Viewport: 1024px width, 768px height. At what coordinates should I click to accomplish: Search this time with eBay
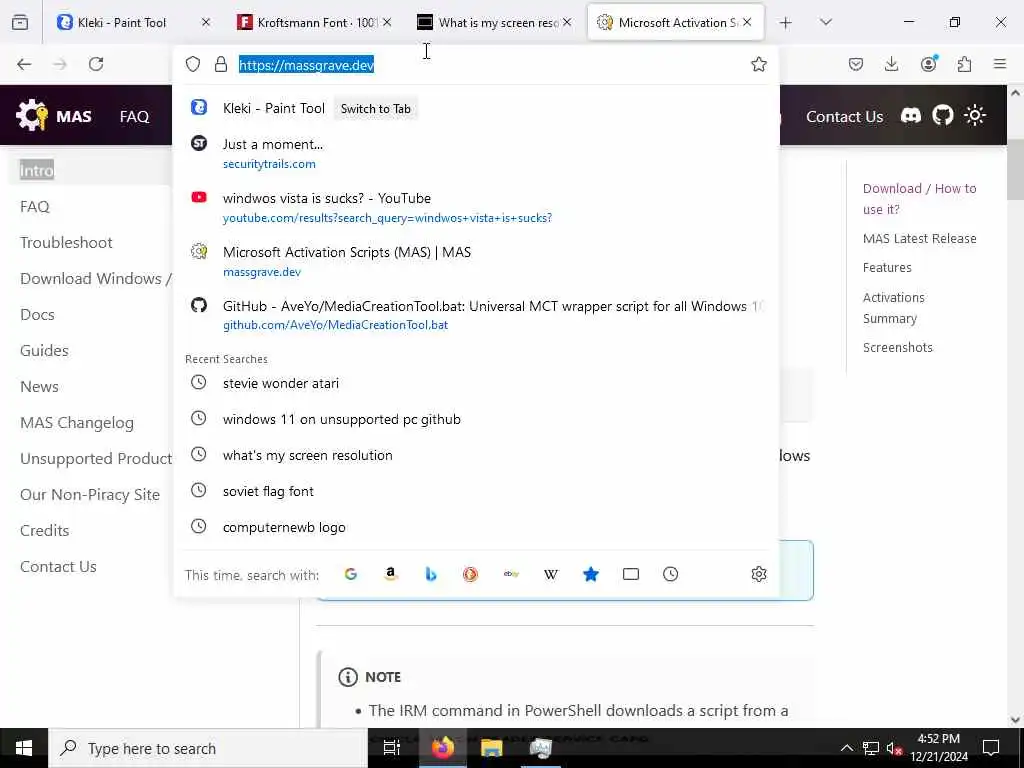pyautogui.click(x=511, y=574)
